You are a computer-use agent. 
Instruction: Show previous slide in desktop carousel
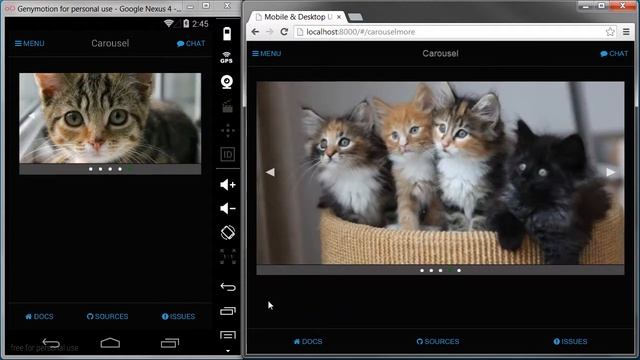point(270,172)
